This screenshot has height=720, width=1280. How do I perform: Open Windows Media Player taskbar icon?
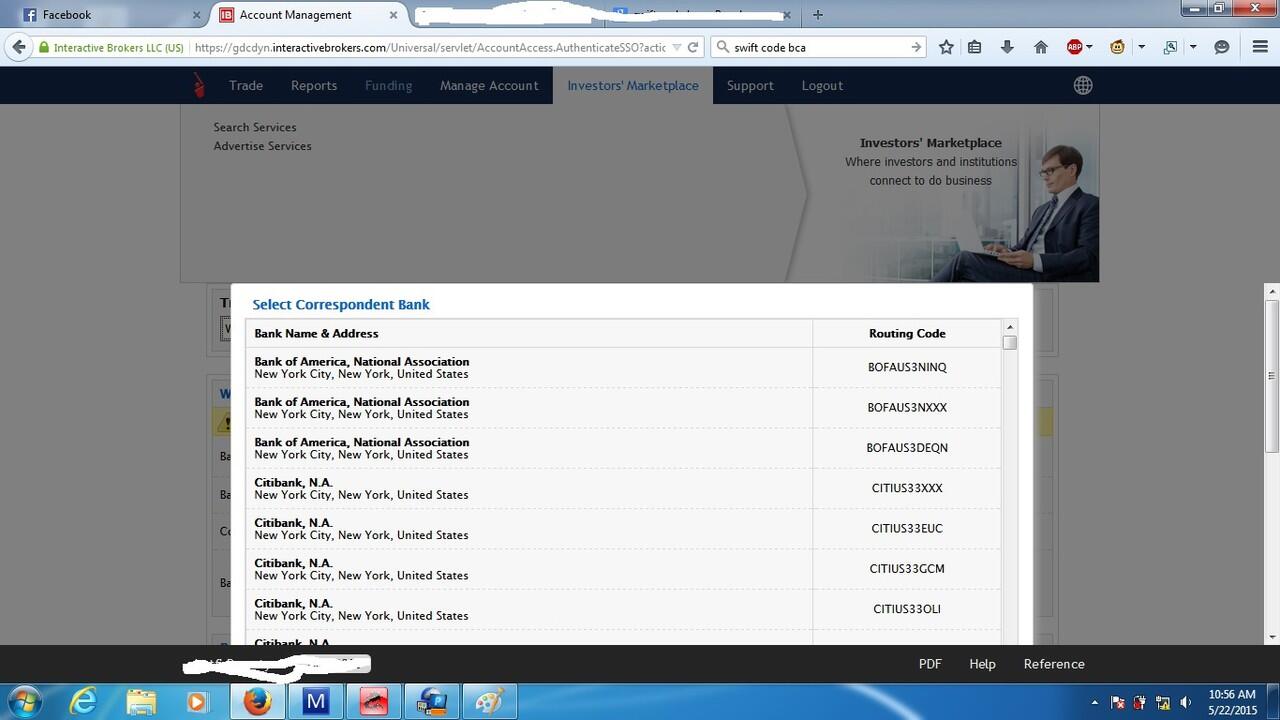point(197,702)
